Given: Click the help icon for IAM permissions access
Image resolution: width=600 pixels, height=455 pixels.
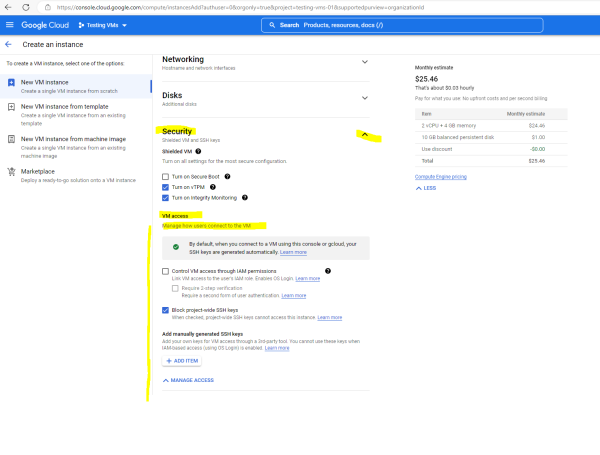Looking at the screenshot, I should click(x=328, y=271).
